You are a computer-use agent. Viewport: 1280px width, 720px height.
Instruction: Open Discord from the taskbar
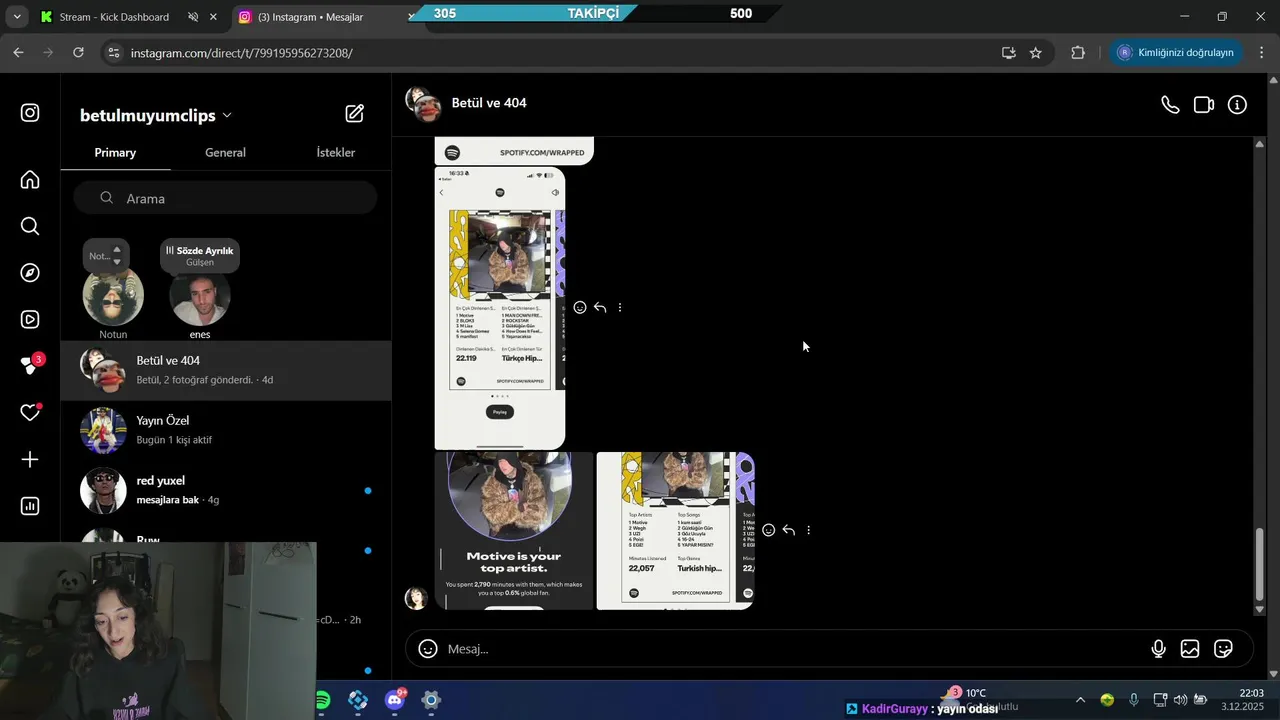coord(394,700)
